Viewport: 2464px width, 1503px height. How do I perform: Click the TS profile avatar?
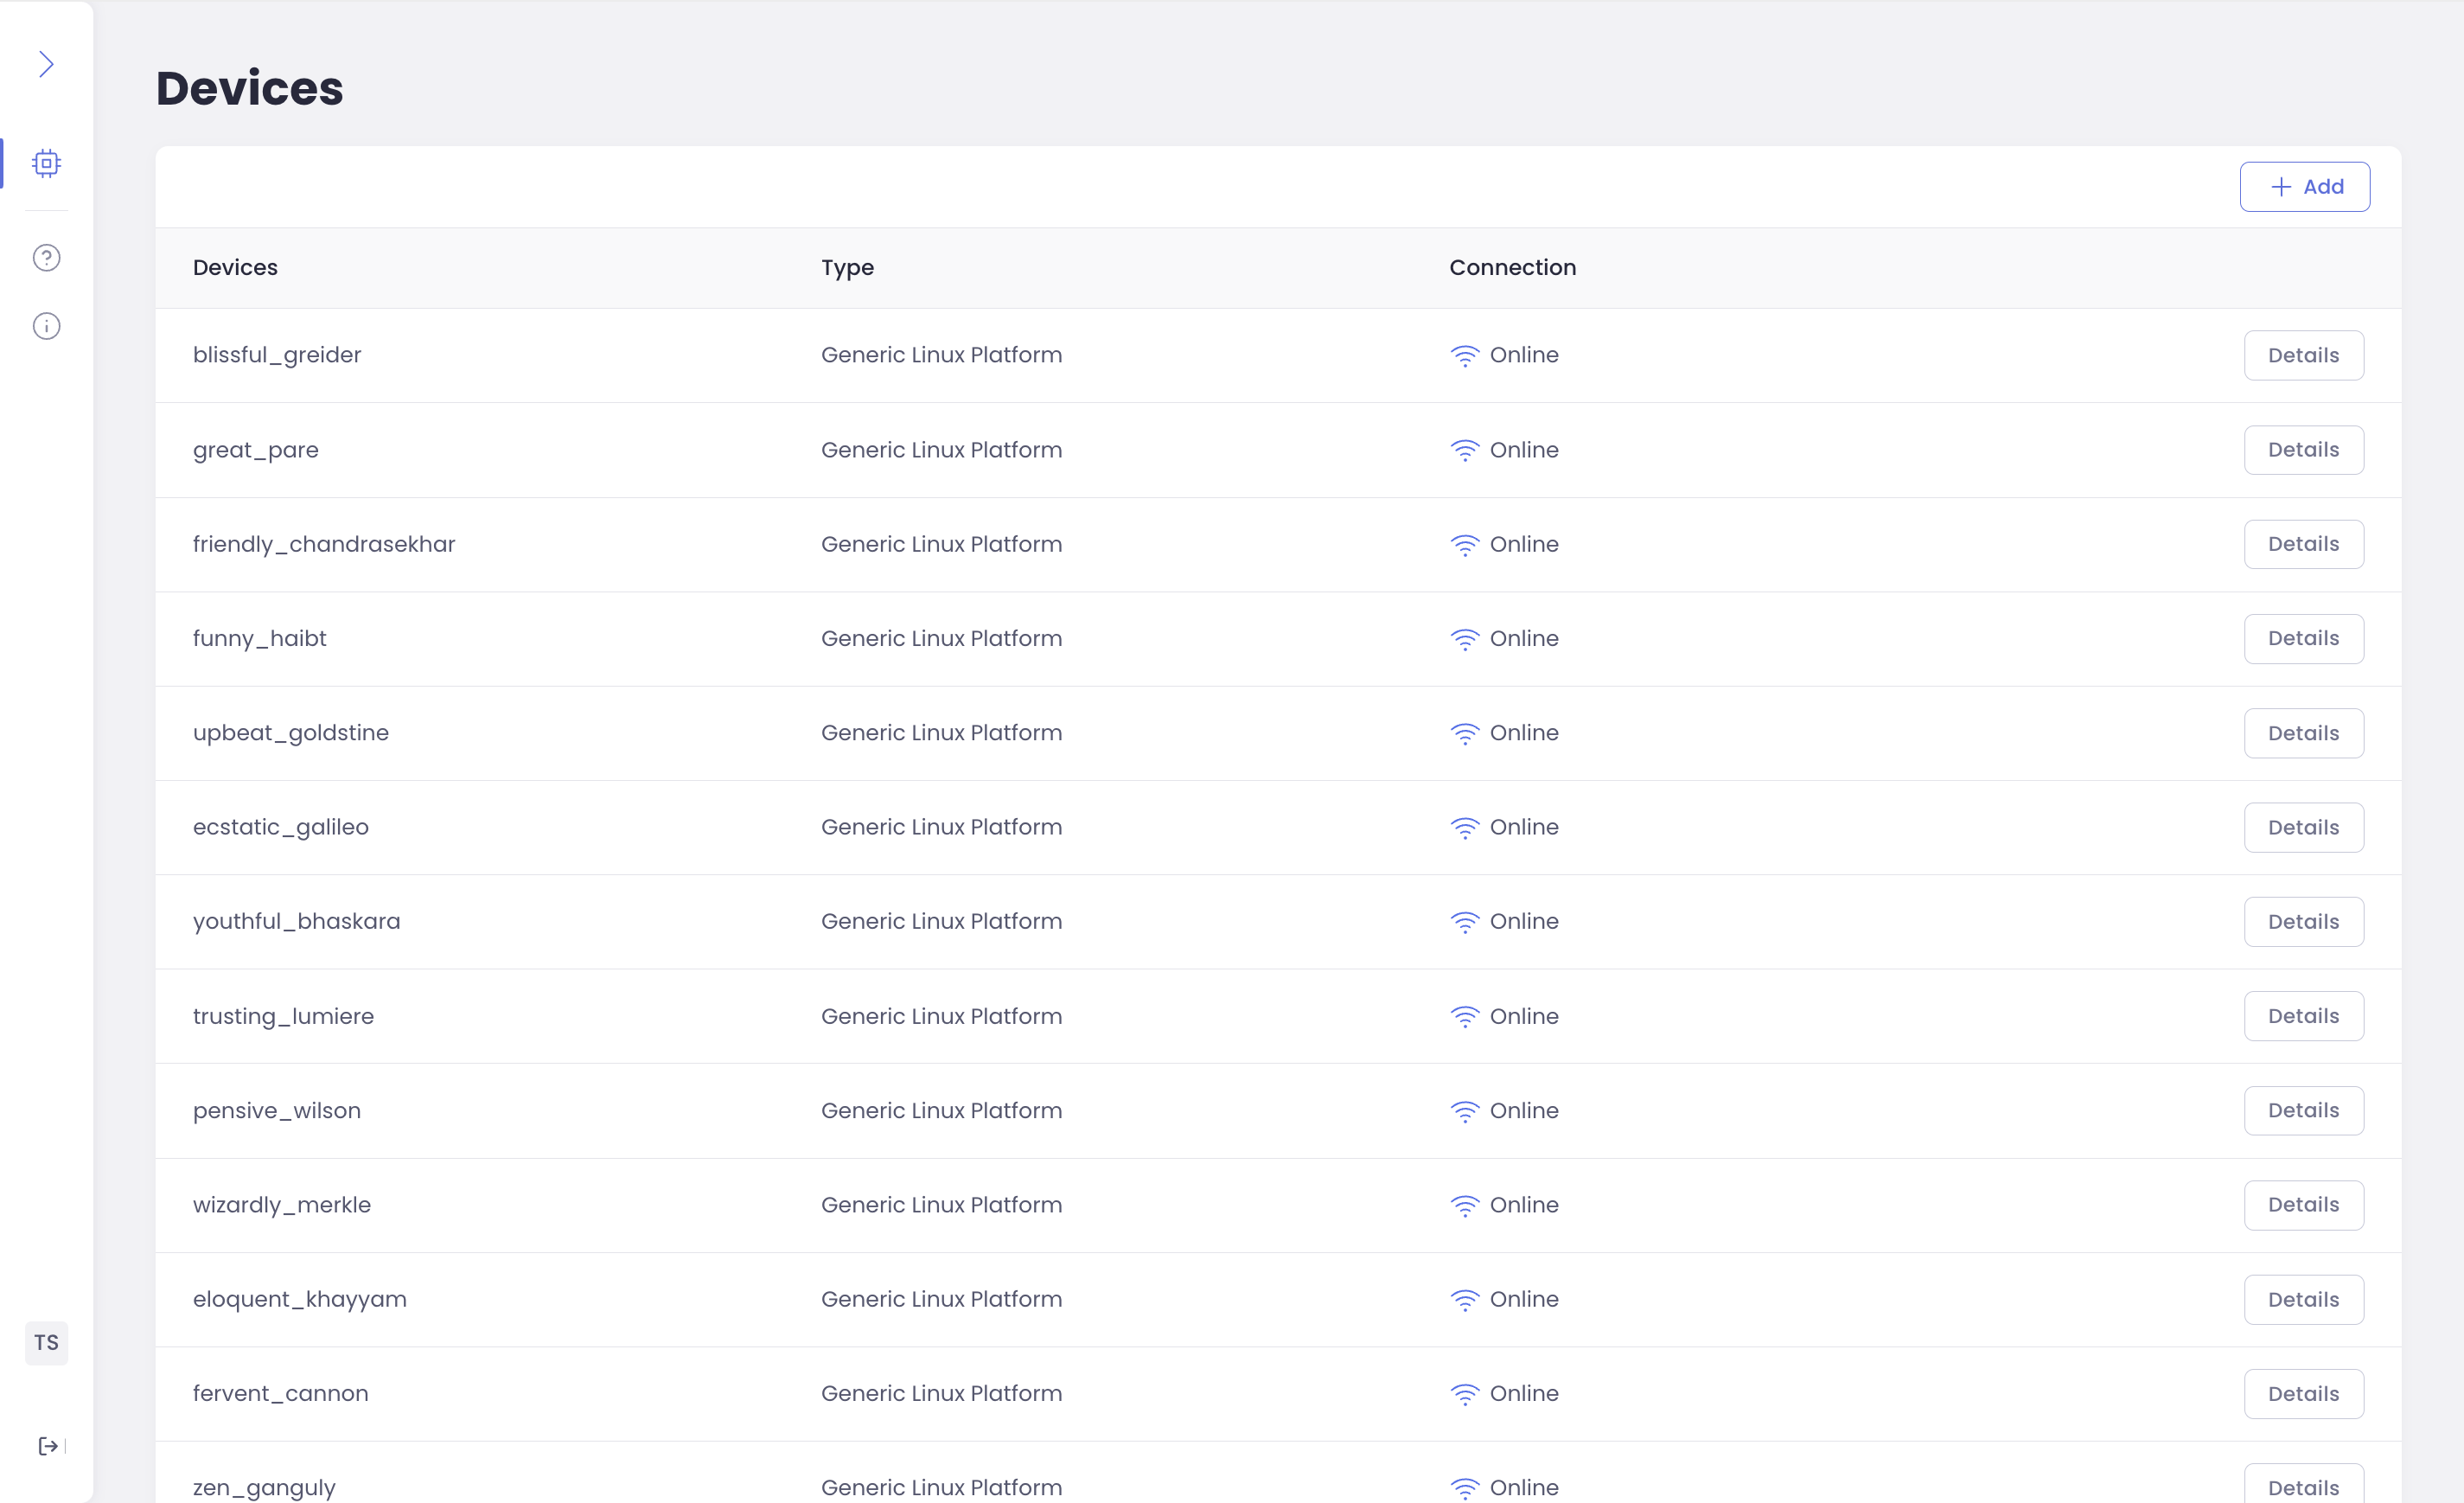(46, 1342)
